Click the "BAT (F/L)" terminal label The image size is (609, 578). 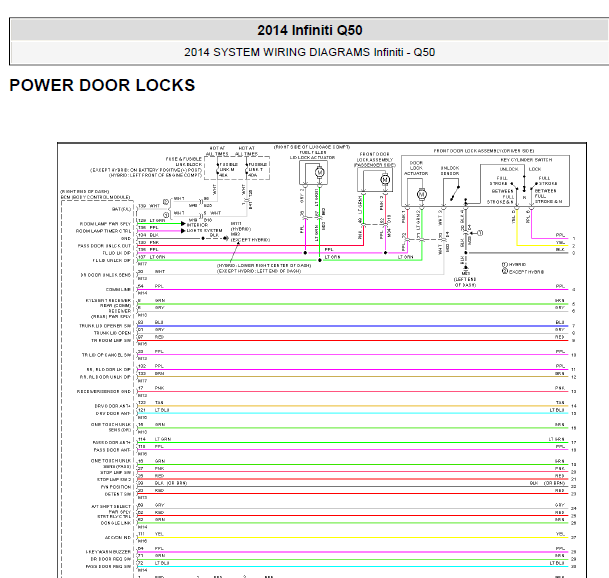click(122, 209)
